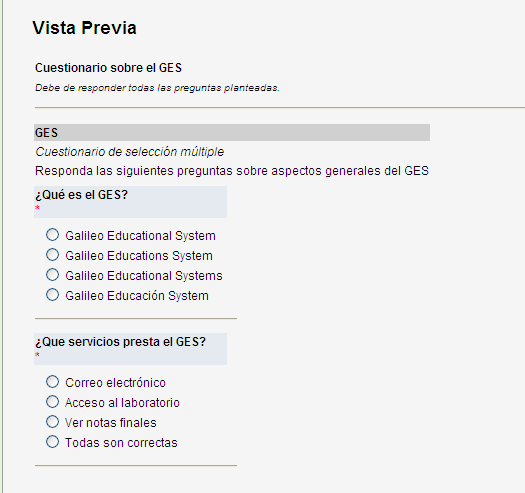Click the ¿Qué es el GES? question header
525x493 pixels.
[x=131, y=202]
